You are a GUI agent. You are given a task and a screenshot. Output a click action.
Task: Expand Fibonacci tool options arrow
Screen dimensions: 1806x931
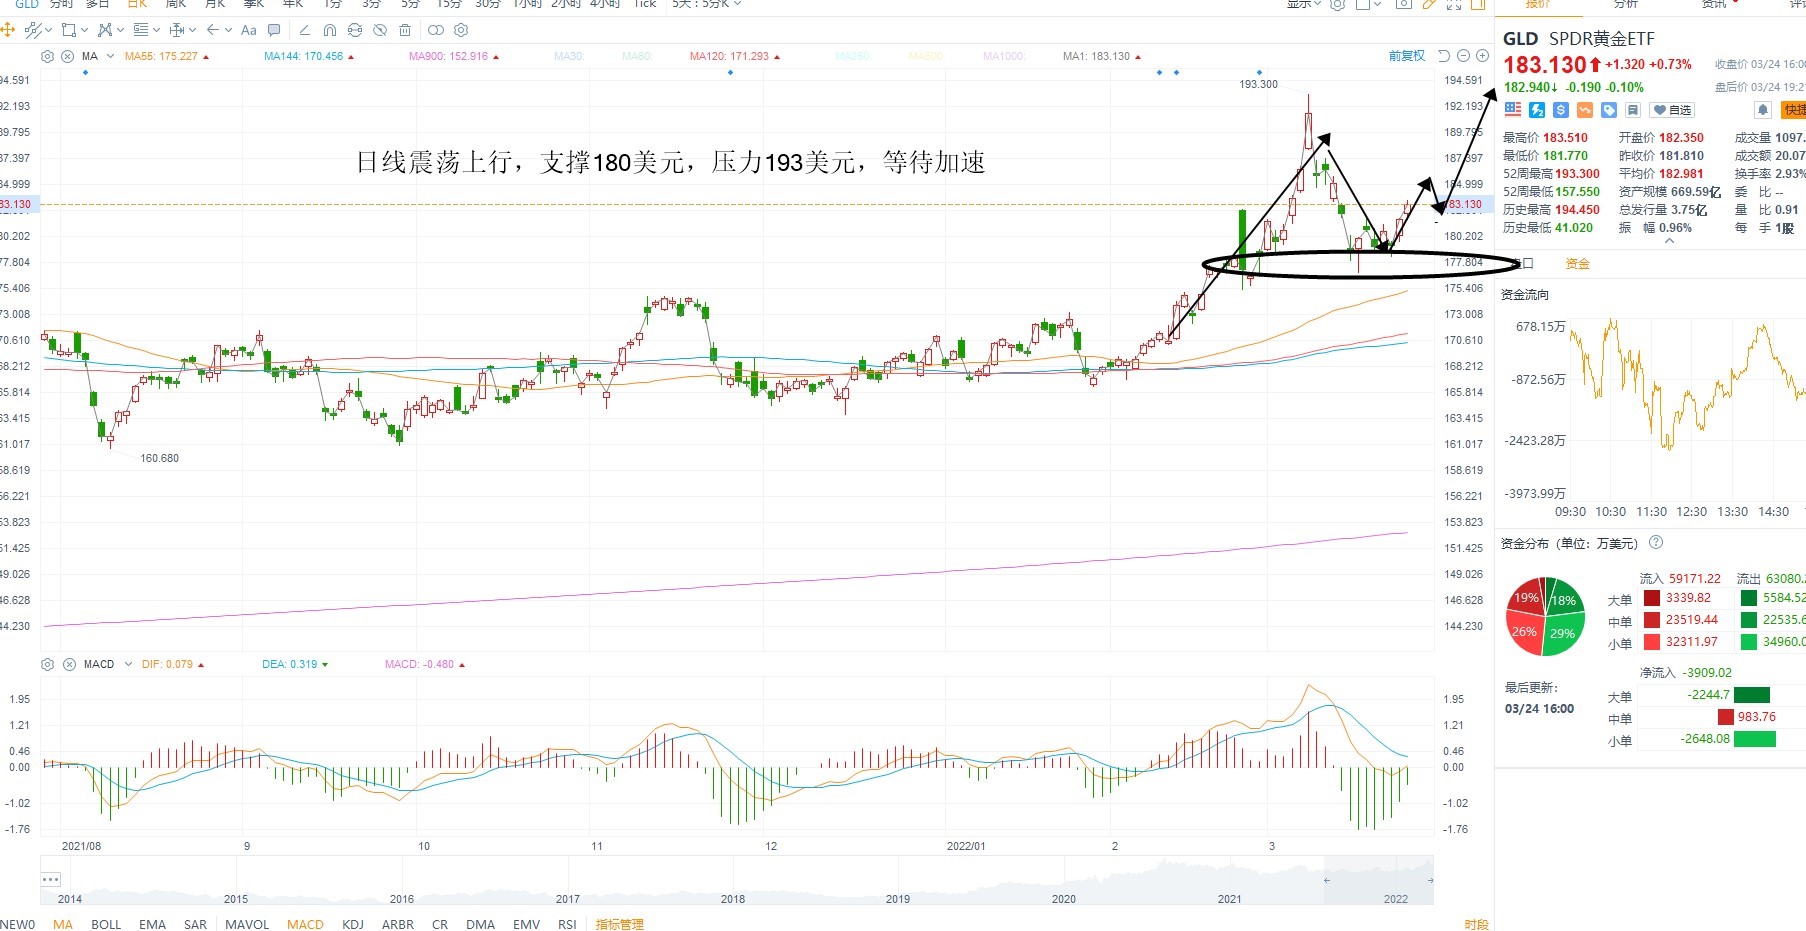(x=156, y=30)
